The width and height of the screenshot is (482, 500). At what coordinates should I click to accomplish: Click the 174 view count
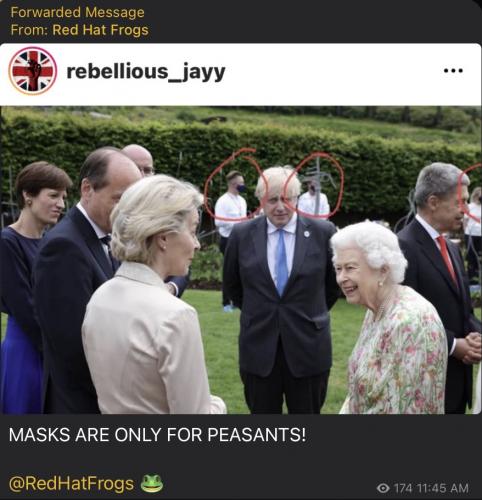point(404,488)
